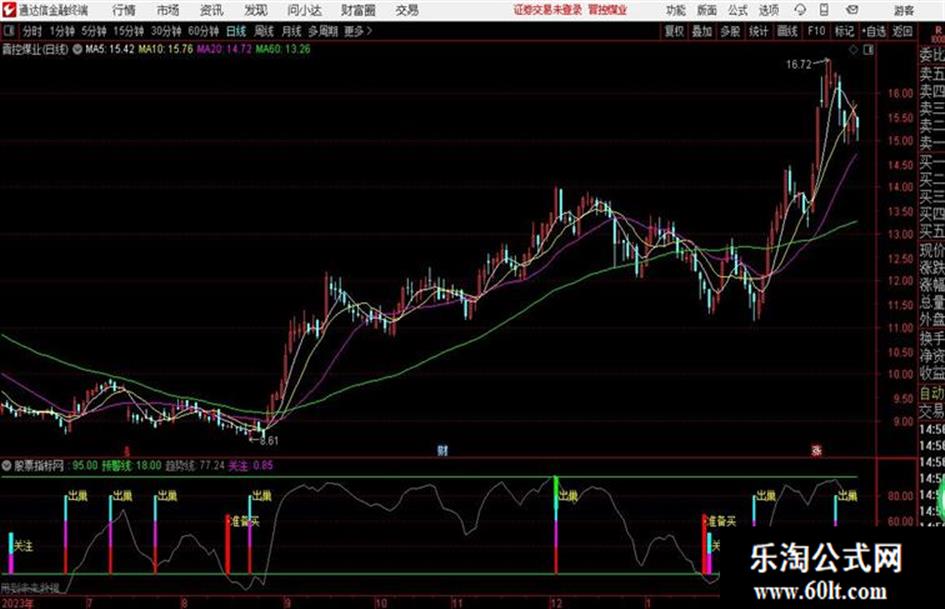The width and height of the screenshot is (945, 609).
Task: Toggle the panel layout icon left of 分时
Action: click(x=8, y=31)
